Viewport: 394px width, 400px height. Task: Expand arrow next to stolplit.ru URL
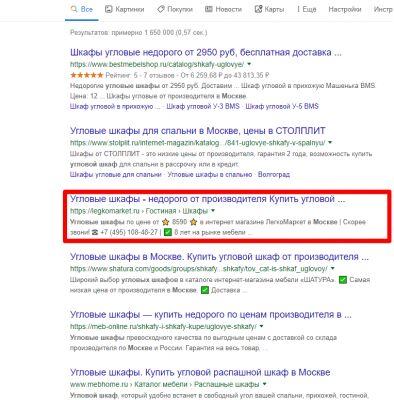(x=330, y=142)
